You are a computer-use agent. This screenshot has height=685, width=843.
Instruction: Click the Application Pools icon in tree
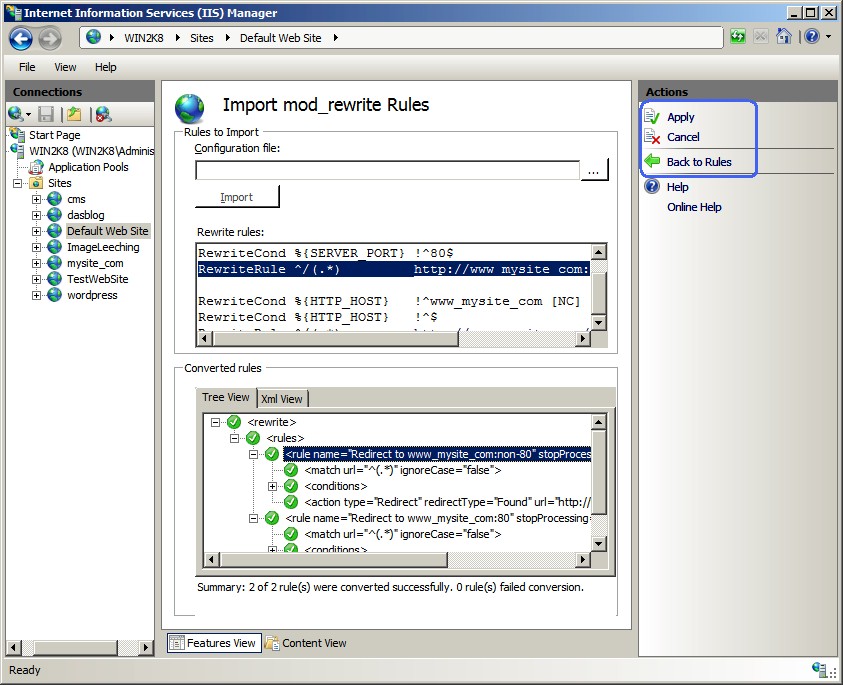(37, 167)
